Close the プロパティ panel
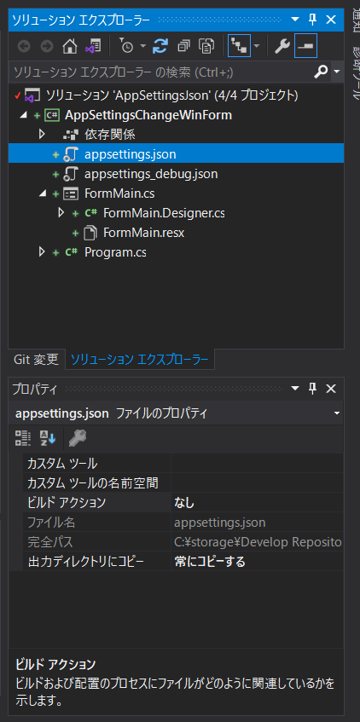Image resolution: width=360 pixels, height=722 pixels. (x=331, y=389)
